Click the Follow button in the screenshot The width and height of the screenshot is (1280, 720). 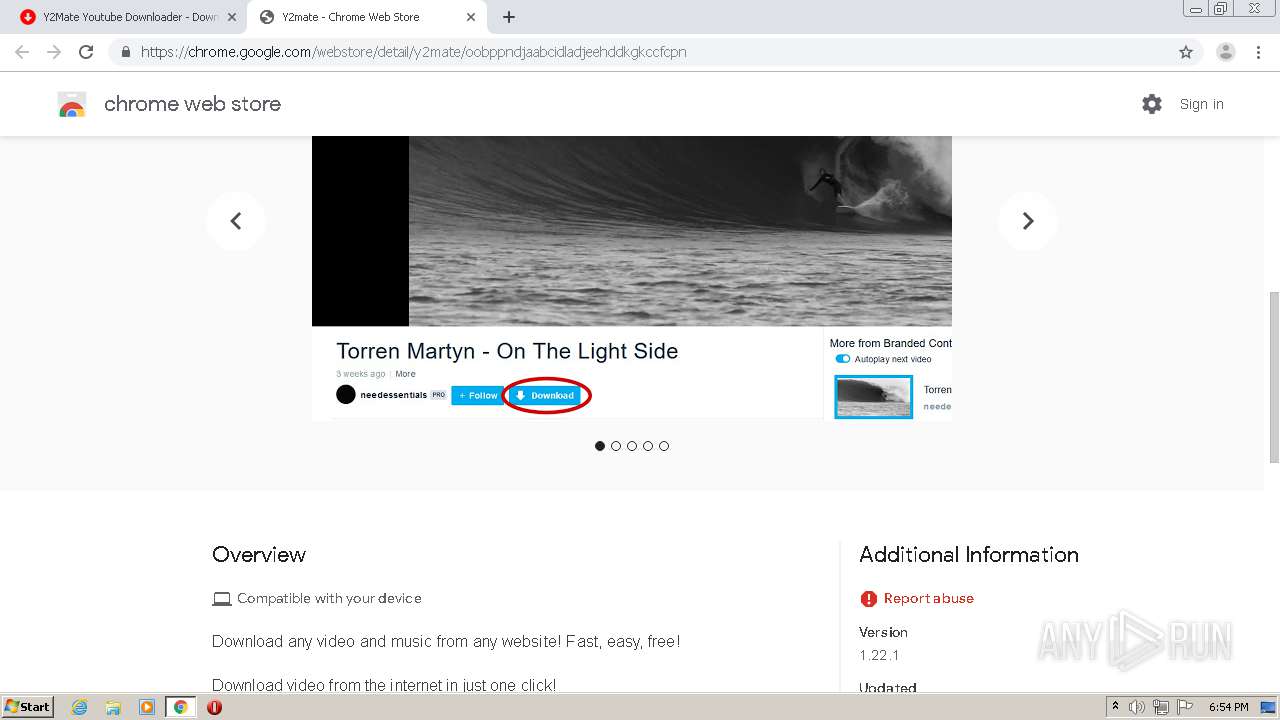(x=477, y=395)
